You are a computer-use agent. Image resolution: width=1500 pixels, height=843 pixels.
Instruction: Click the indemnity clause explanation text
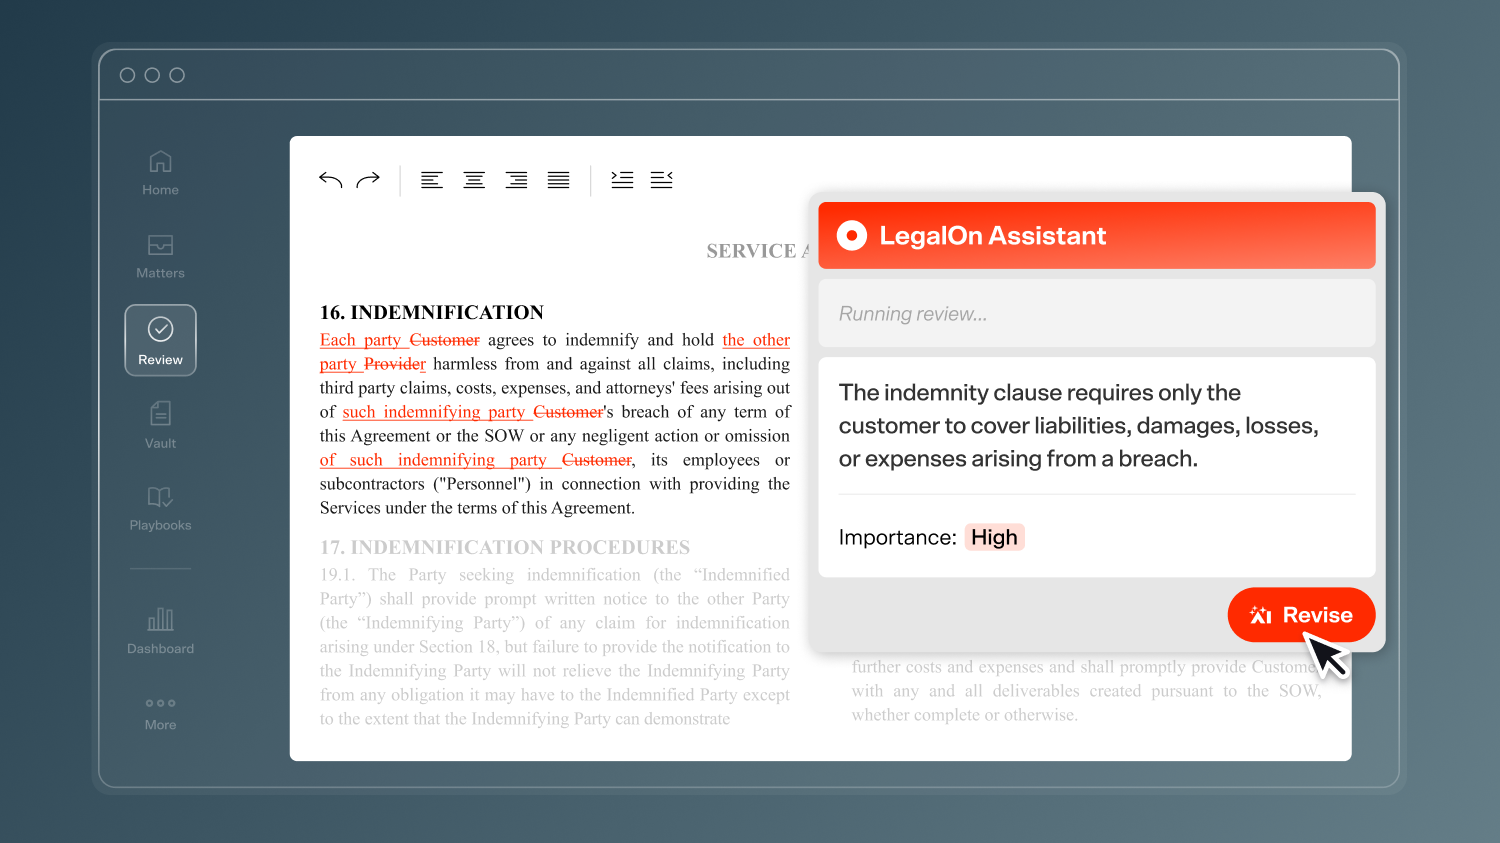1079,426
